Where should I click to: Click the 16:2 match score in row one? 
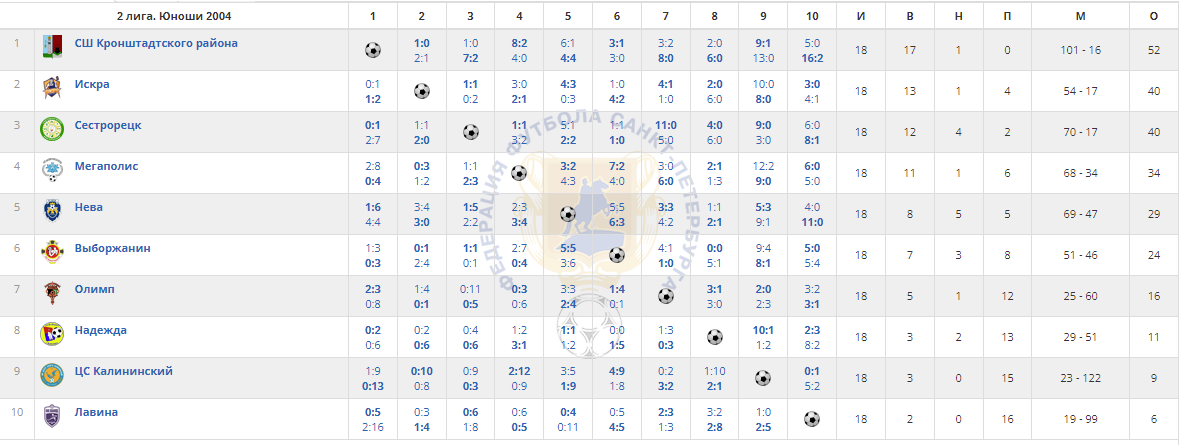pos(810,57)
